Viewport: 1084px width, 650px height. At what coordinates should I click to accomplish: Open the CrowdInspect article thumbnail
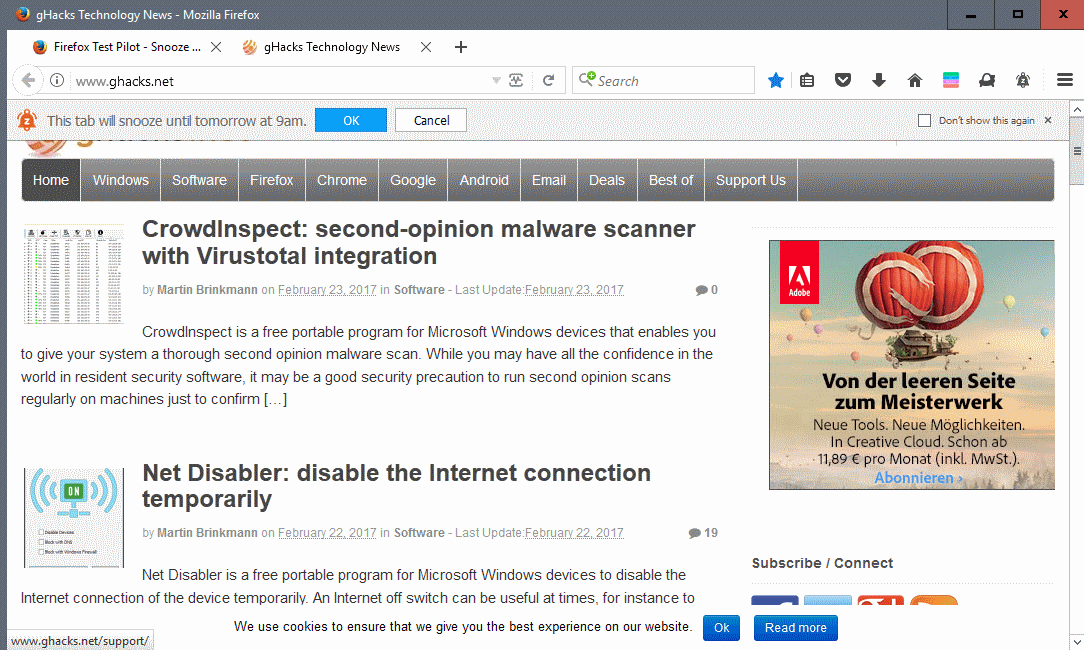pyautogui.click(x=74, y=274)
